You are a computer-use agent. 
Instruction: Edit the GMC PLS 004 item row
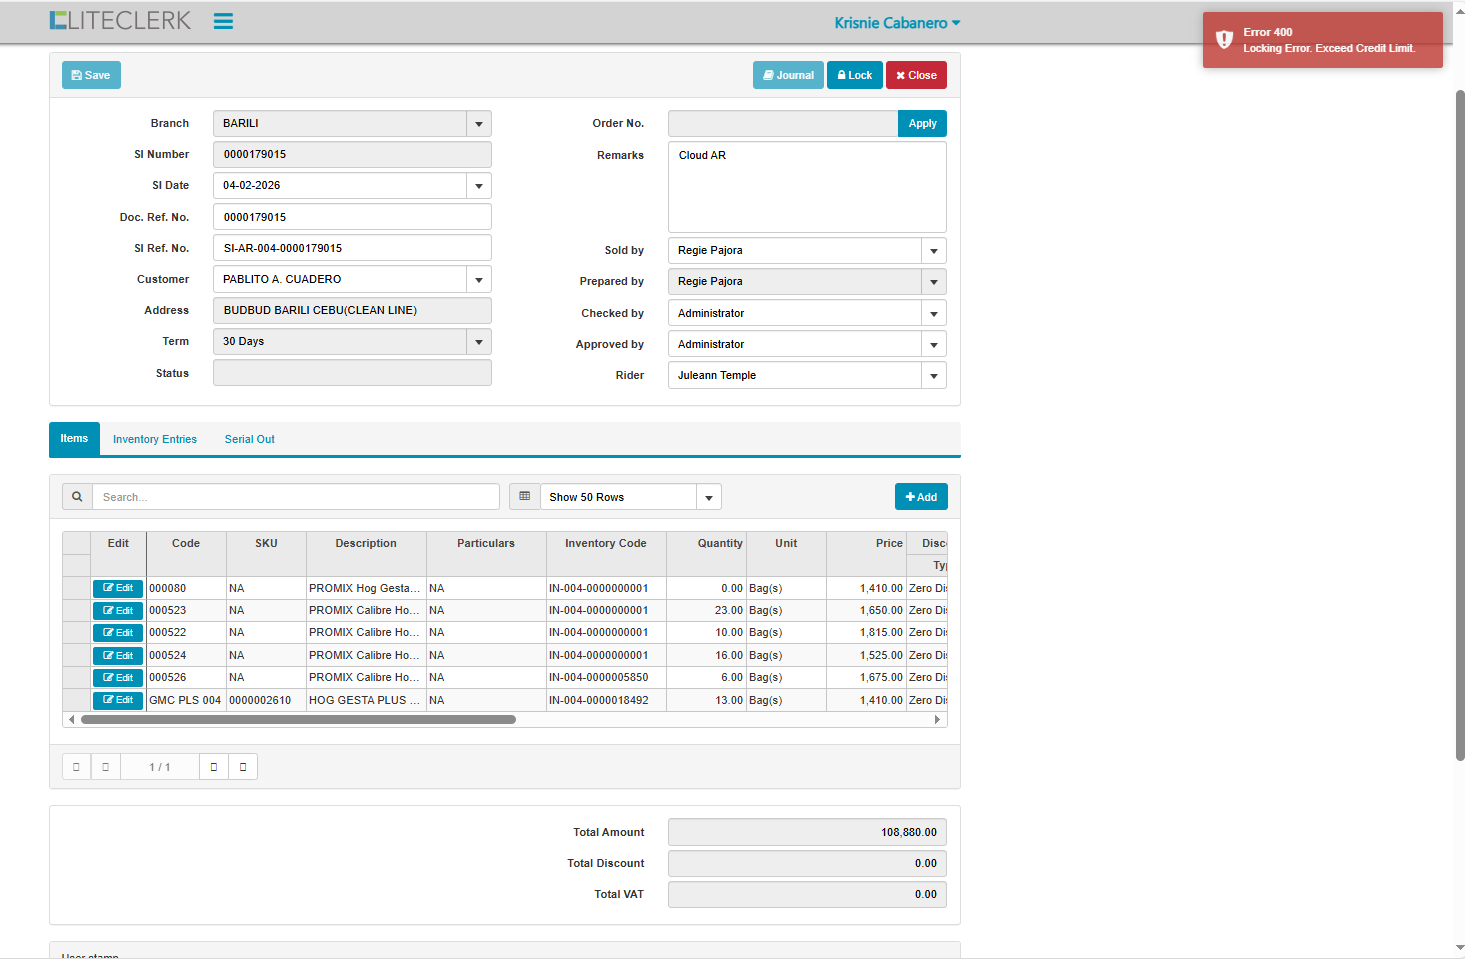click(118, 700)
